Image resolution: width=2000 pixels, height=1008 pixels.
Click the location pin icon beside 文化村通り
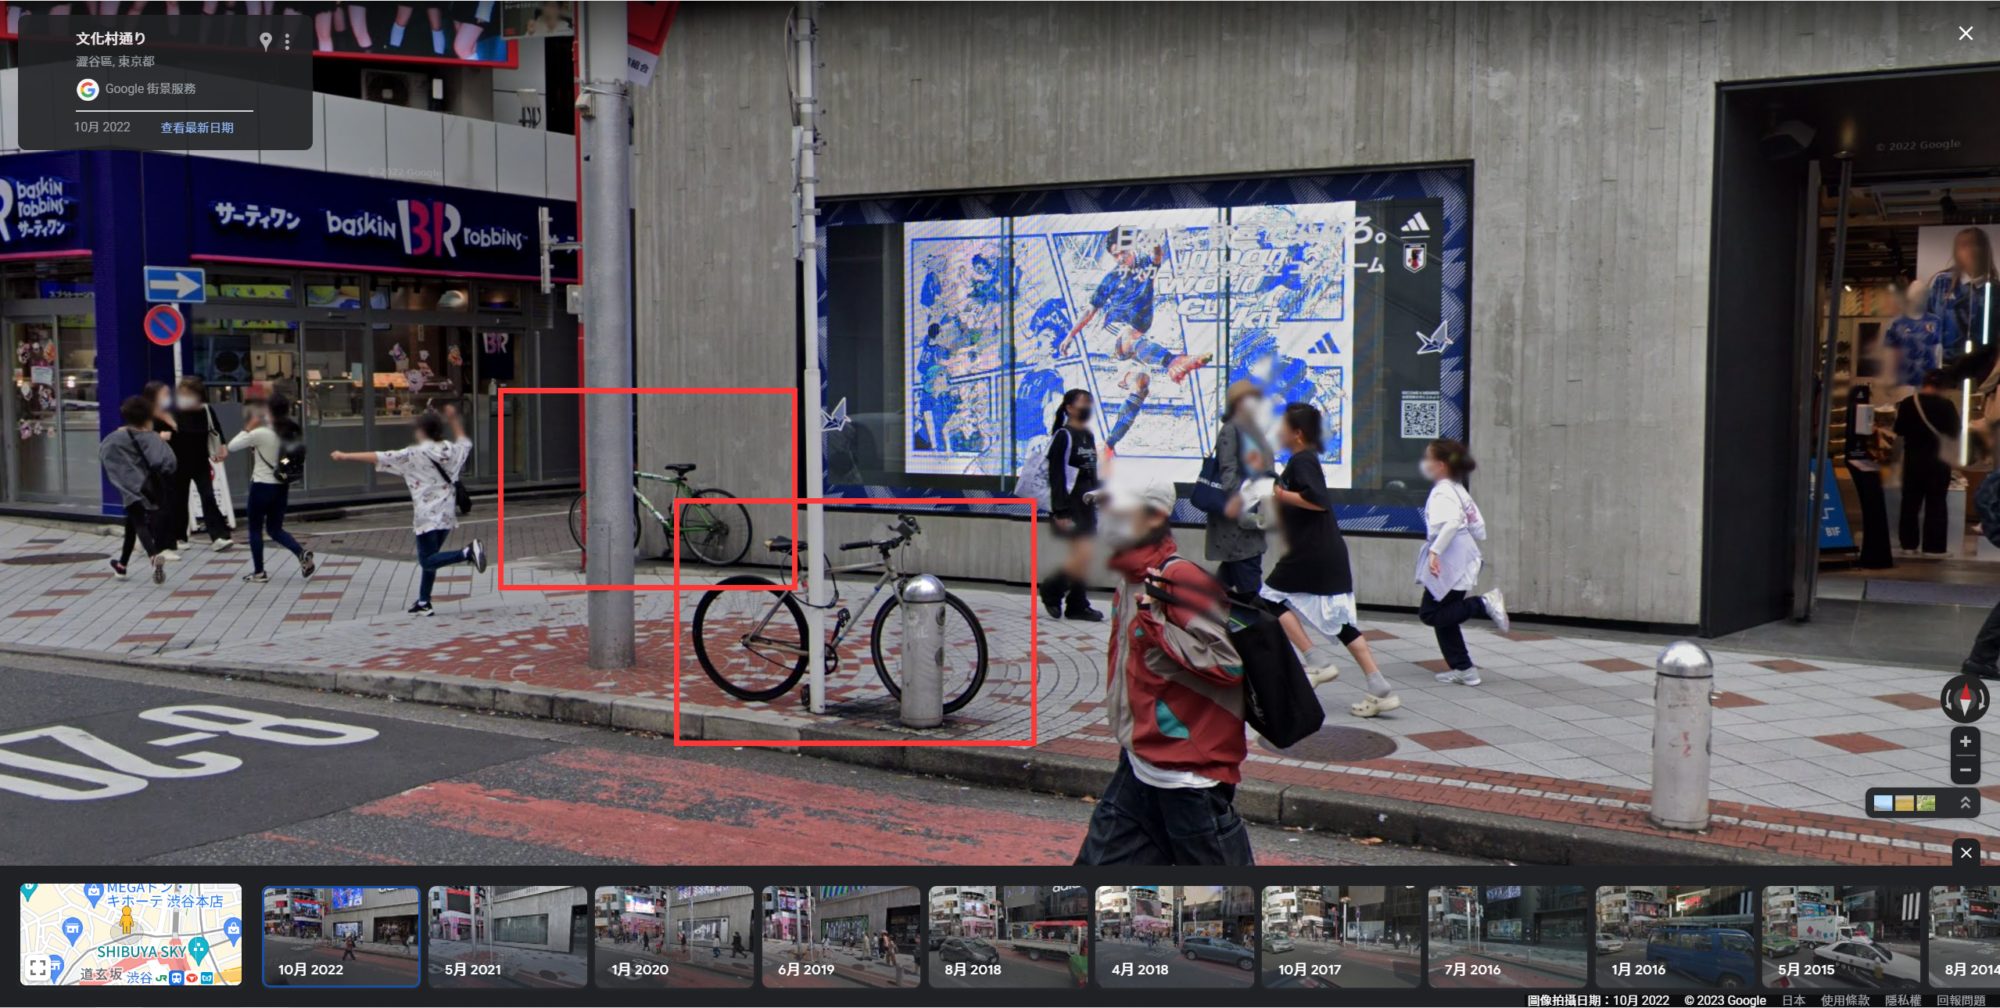point(265,41)
